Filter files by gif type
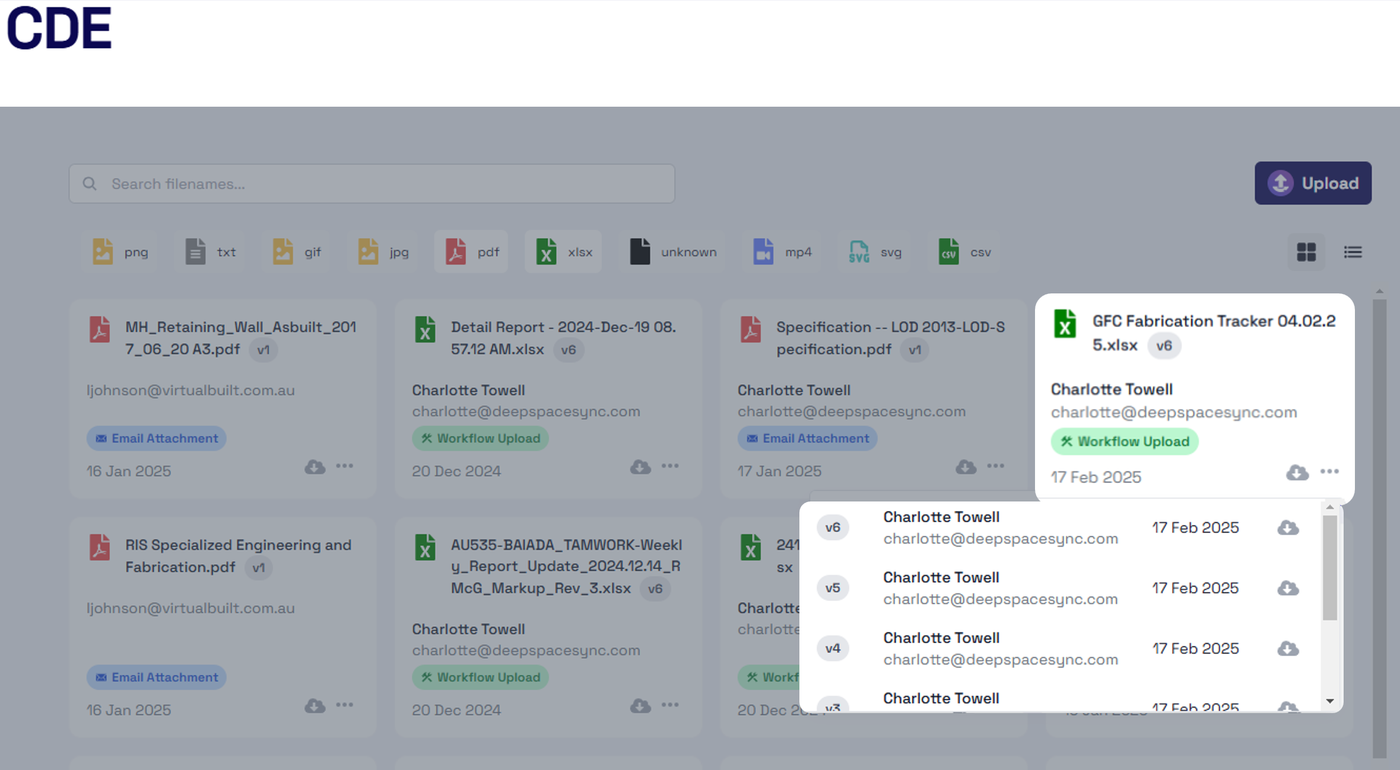 point(298,252)
